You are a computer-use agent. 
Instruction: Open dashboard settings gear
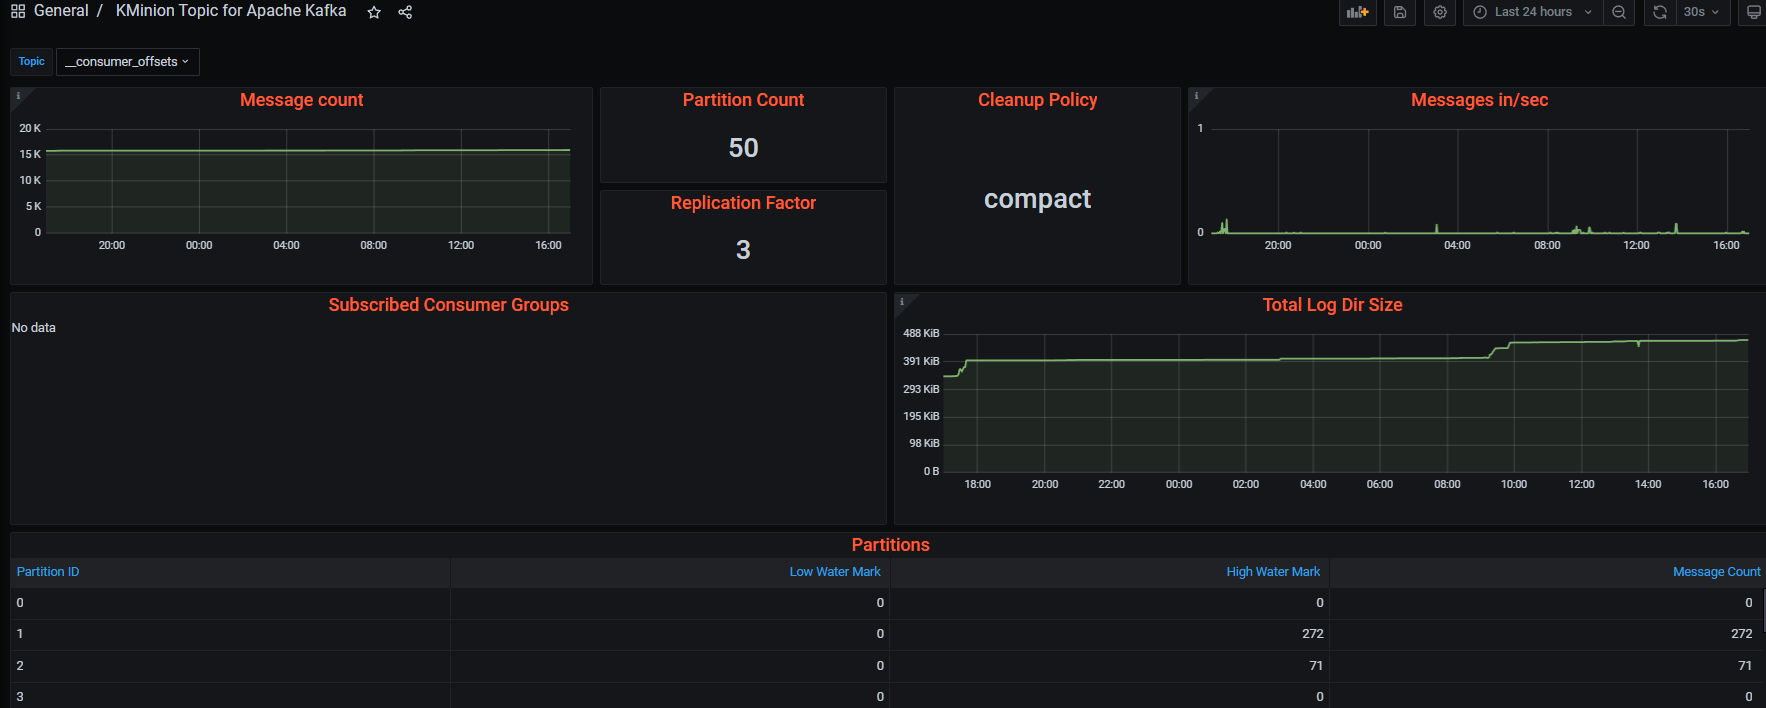pyautogui.click(x=1440, y=12)
